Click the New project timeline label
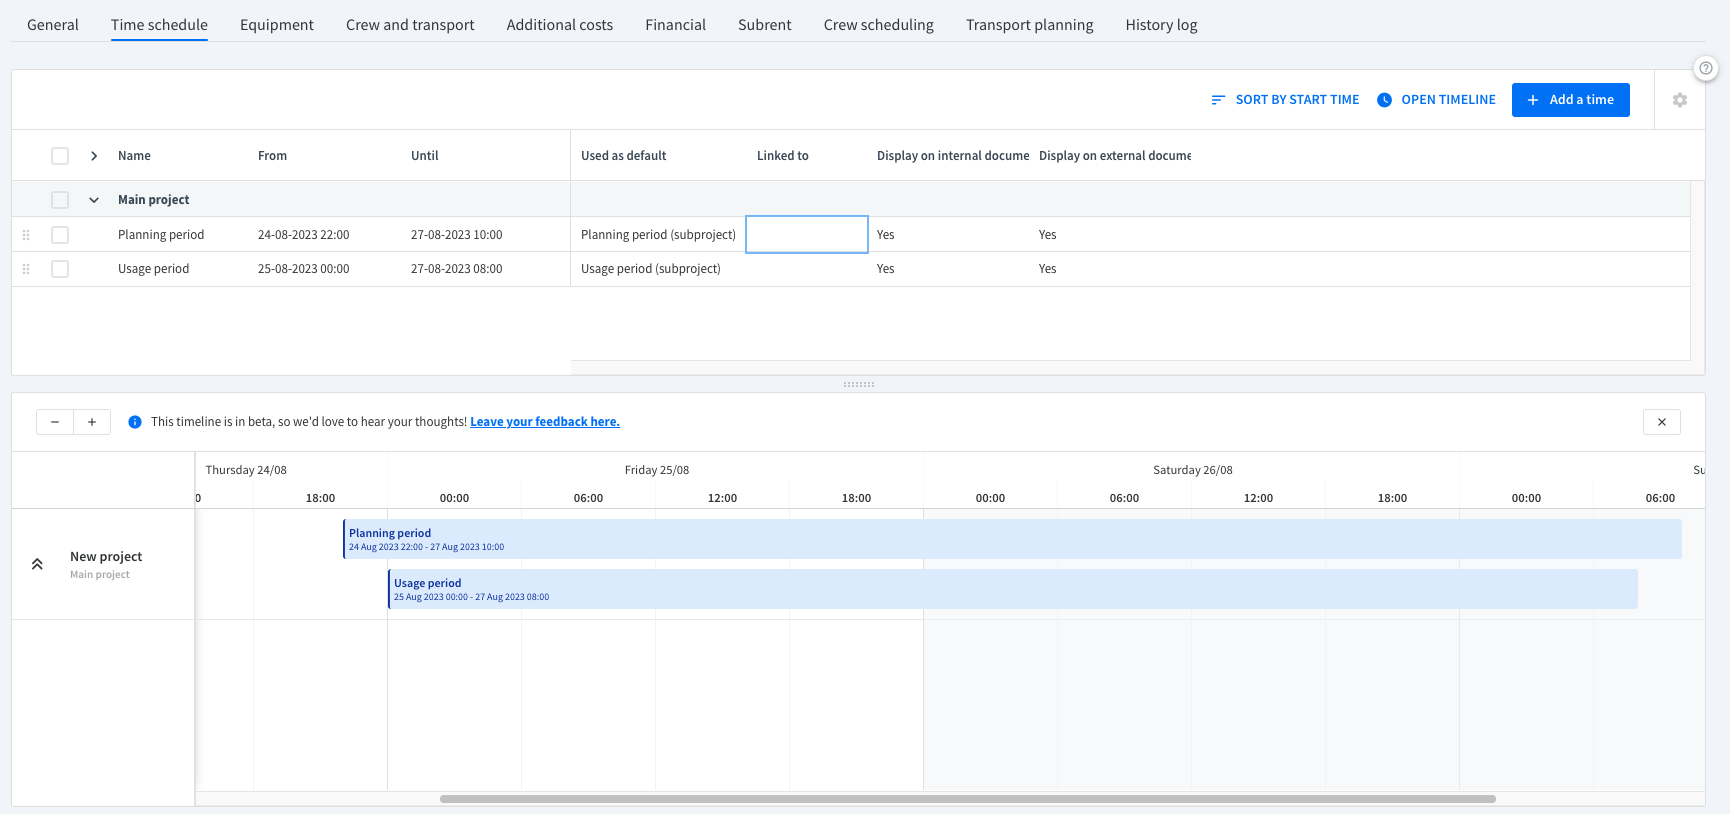The width and height of the screenshot is (1730, 814). 106,557
